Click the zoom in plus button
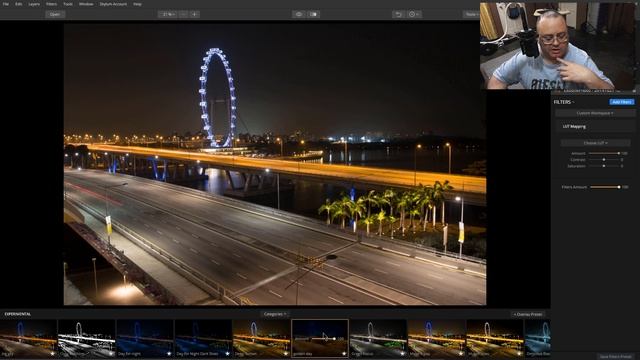 pos(194,14)
